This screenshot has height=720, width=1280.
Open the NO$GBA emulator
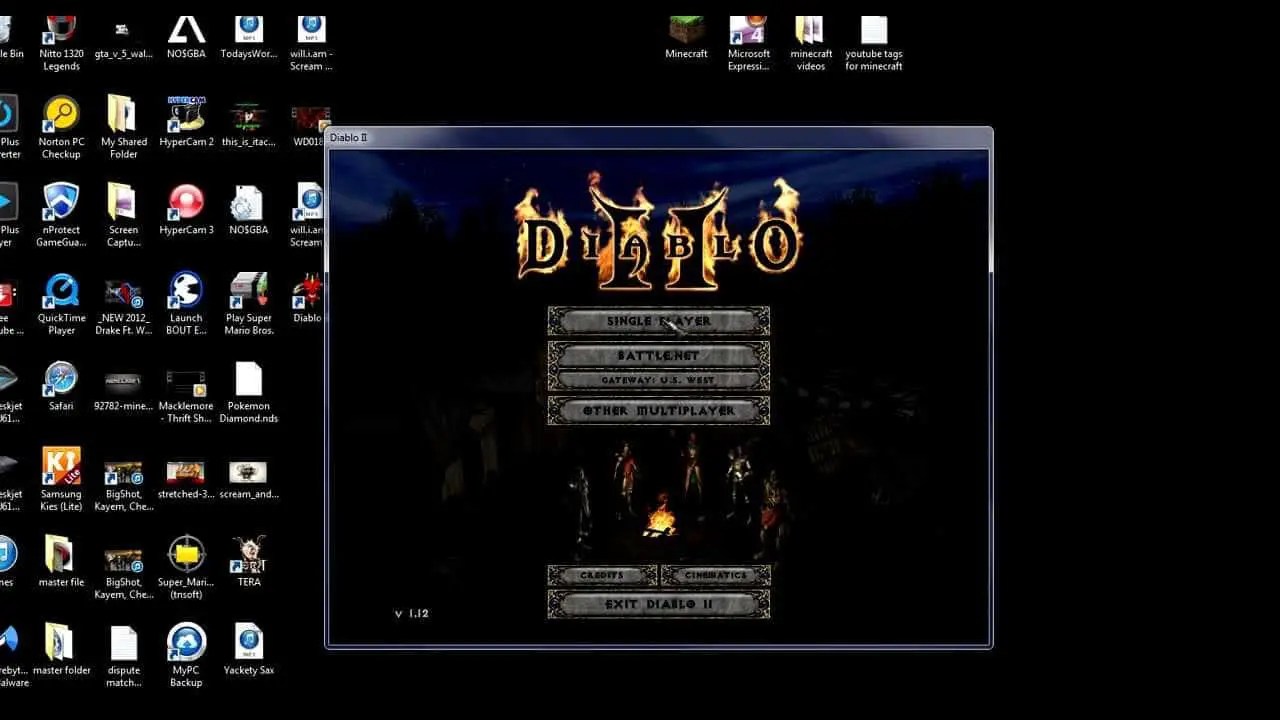tap(186, 30)
